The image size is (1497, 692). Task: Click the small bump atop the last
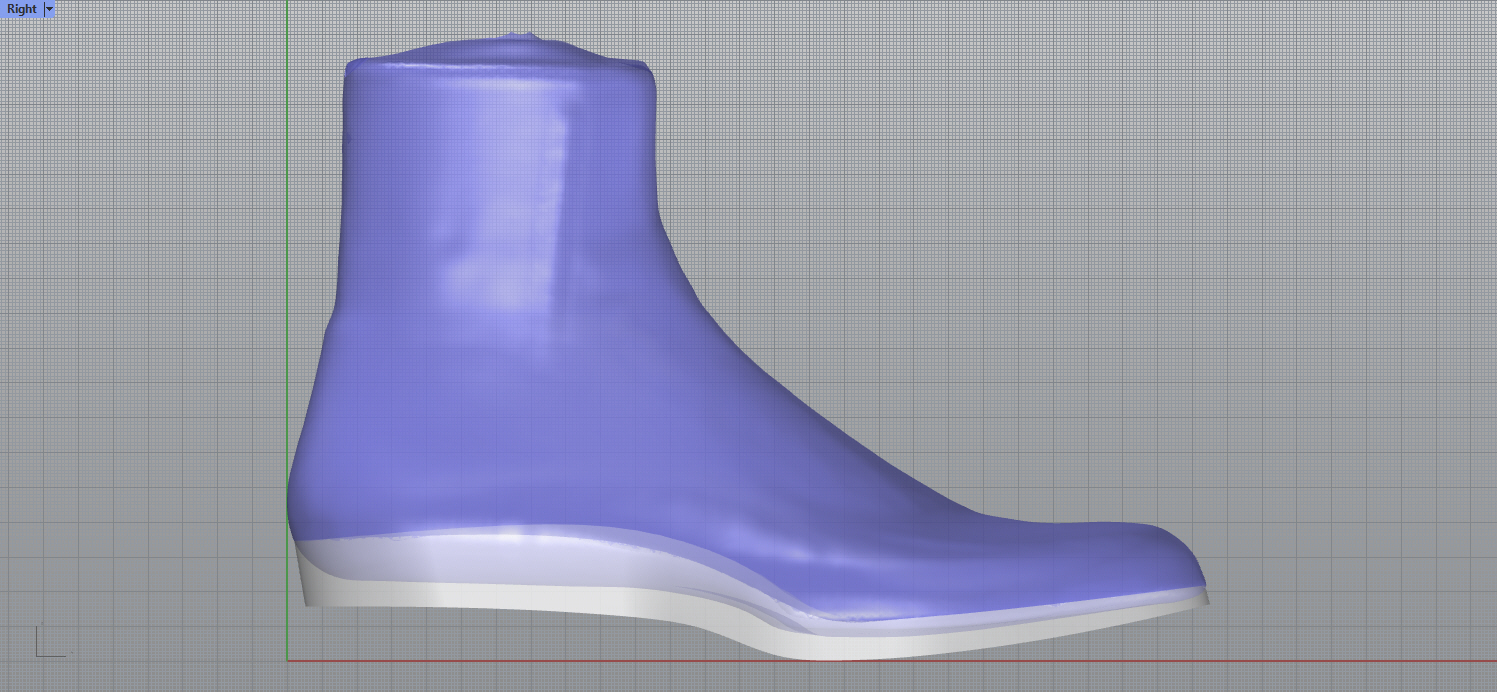[x=520, y=38]
